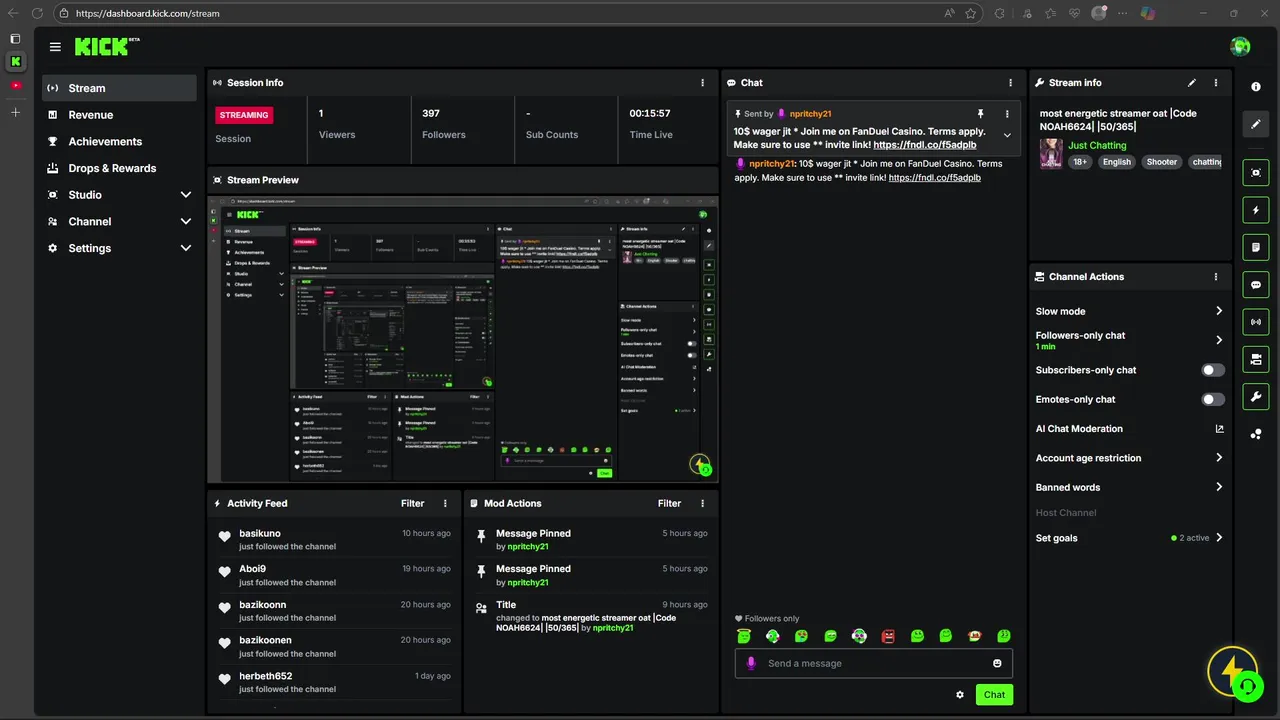Collapse the pinned message chevron
The width and height of the screenshot is (1280, 720).
pos(1007,136)
